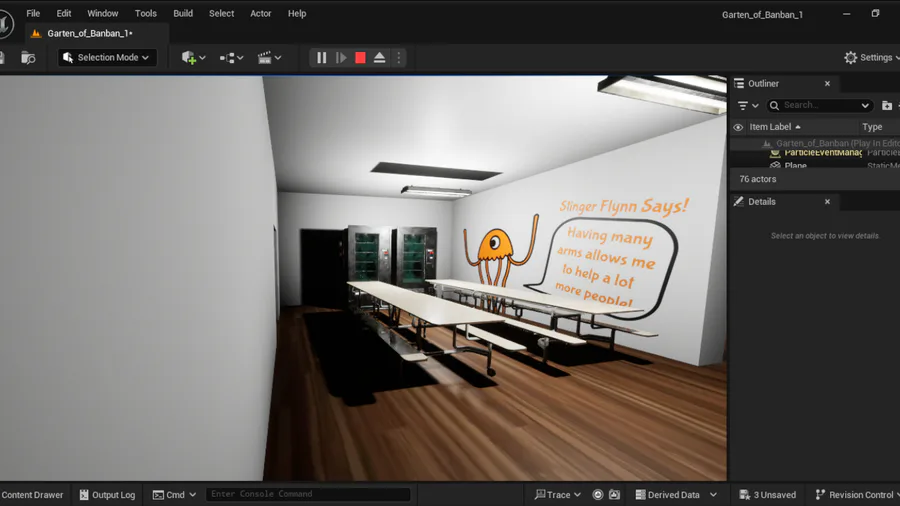Screen dimensions: 900x506
Task: Open the Revision Control menu
Action: (x=857, y=495)
